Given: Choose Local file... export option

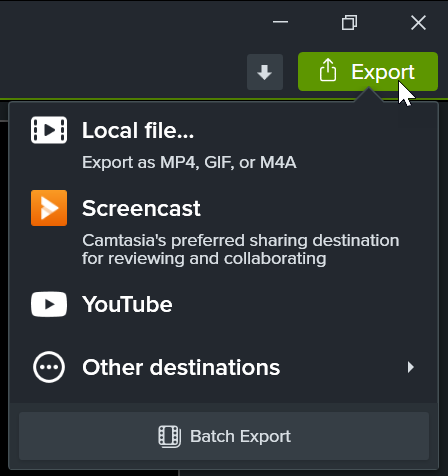Looking at the screenshot, I should [x=223, y=143].
